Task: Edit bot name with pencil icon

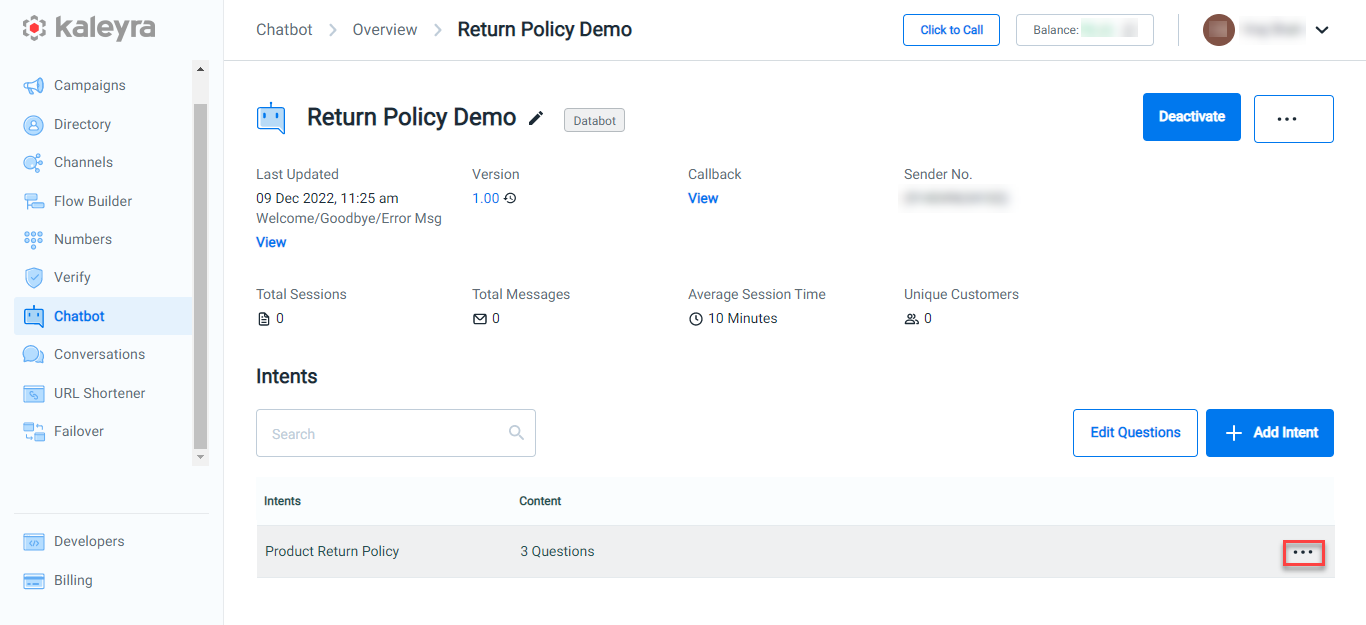Action: click(537, 119)
